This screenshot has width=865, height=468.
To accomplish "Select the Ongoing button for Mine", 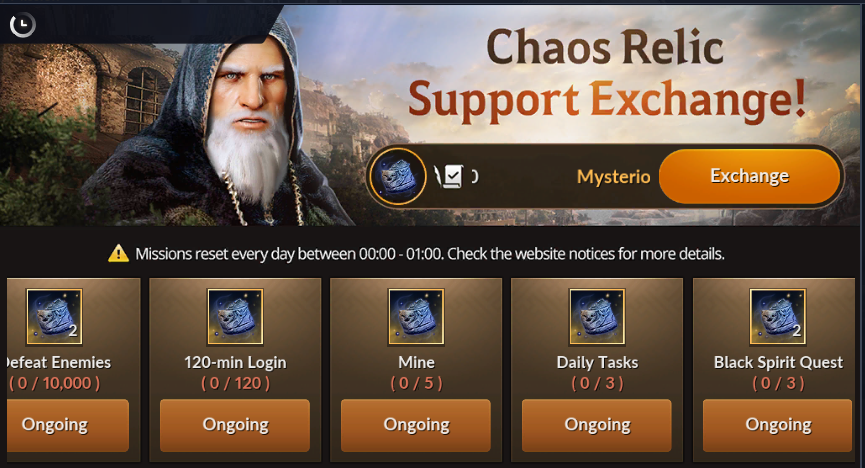I will click(x=416, y=426).
